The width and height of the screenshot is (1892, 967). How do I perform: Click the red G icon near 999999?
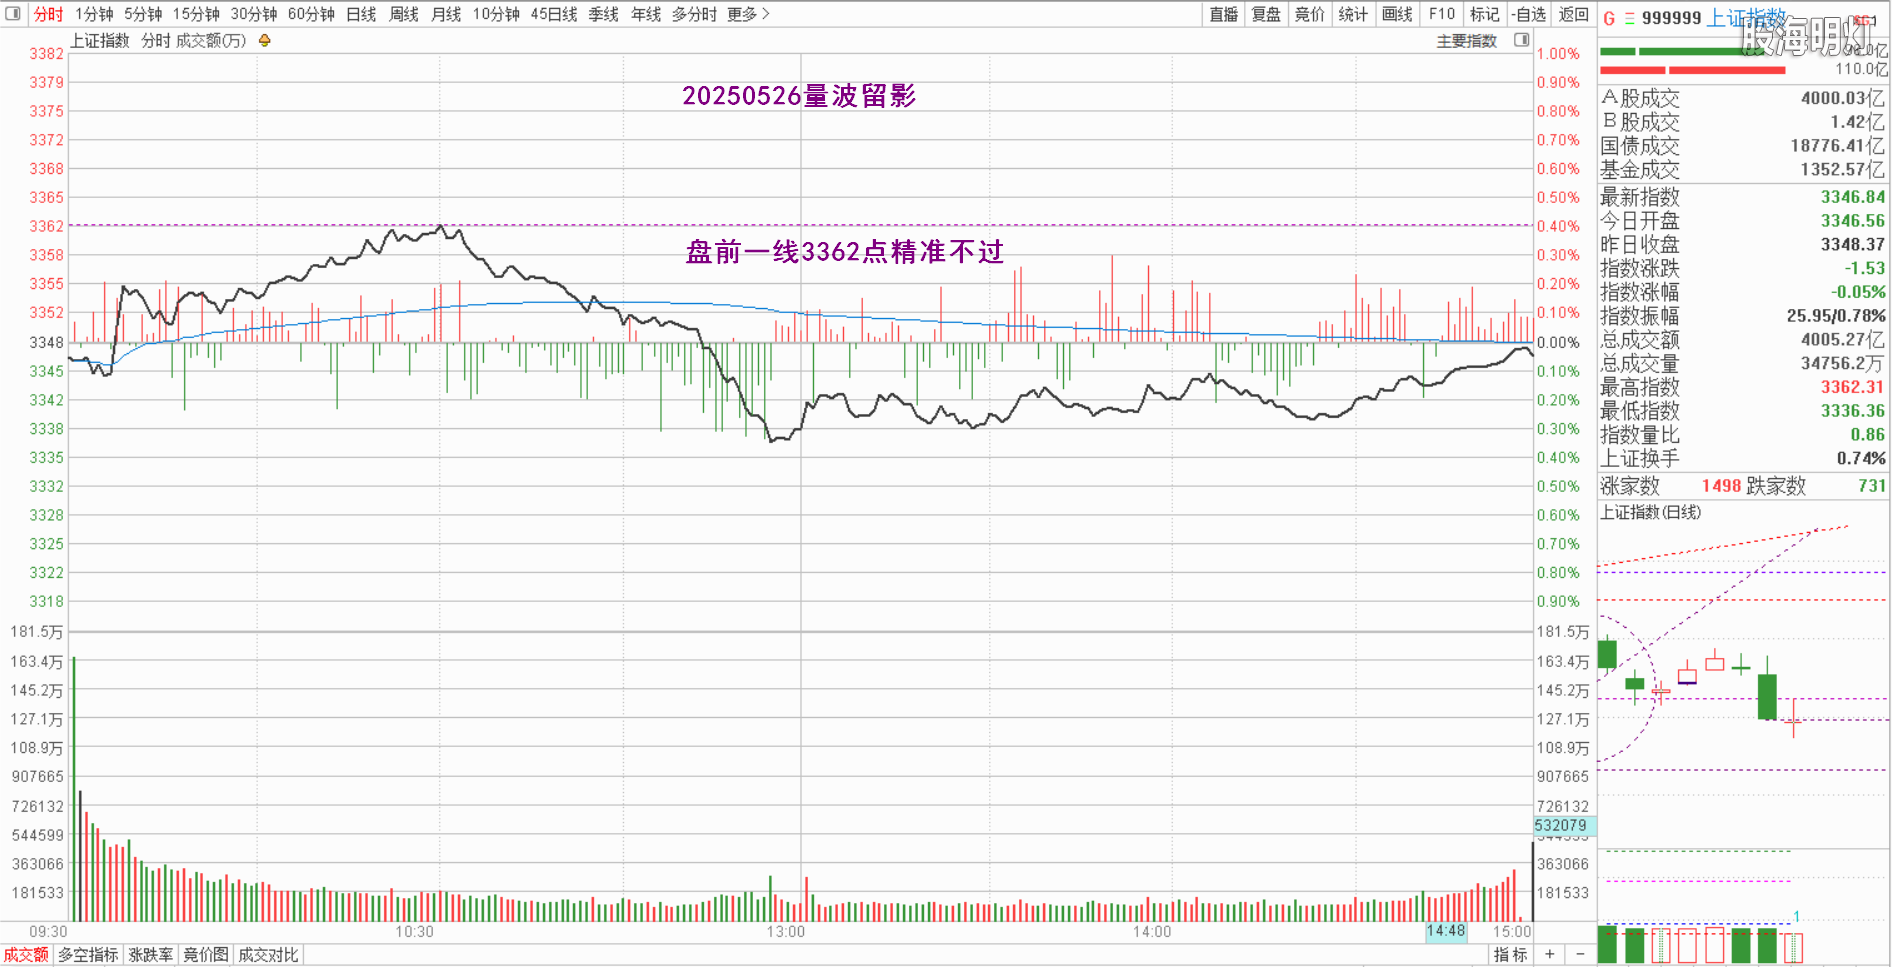click(1609, 18)
